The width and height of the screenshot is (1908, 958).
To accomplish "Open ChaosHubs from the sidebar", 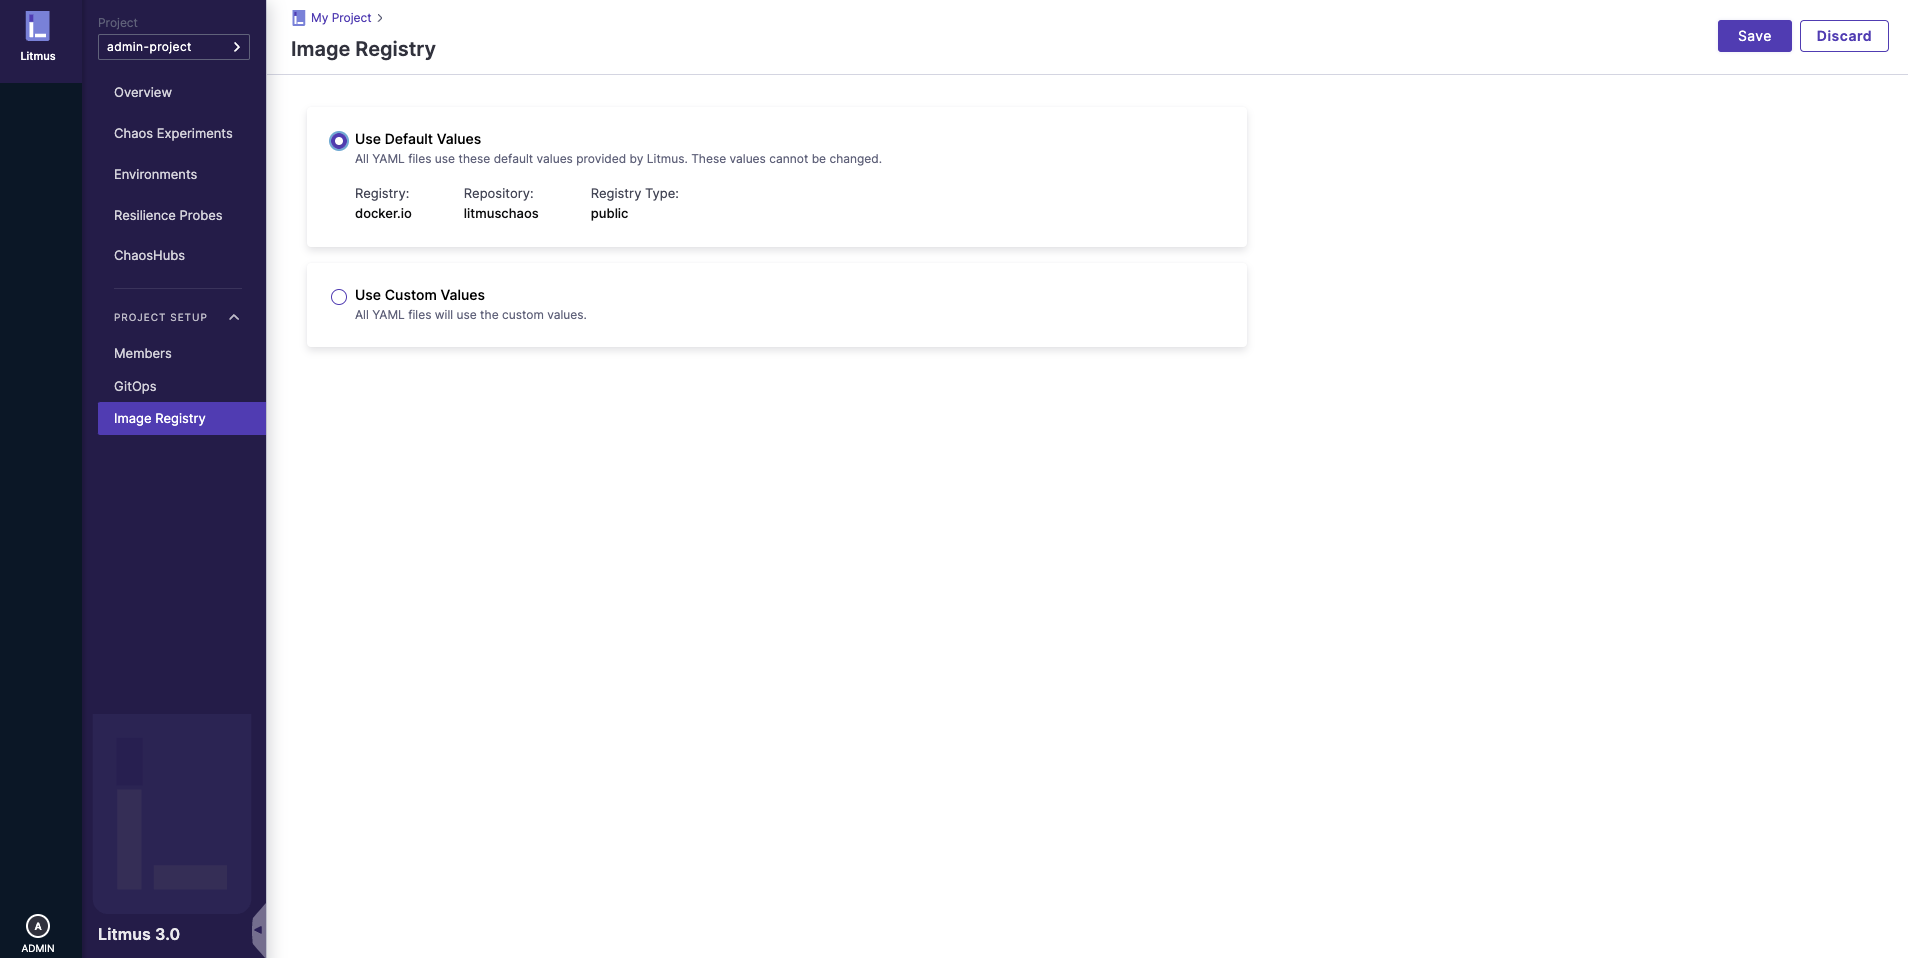I will (x=149, y=256).
